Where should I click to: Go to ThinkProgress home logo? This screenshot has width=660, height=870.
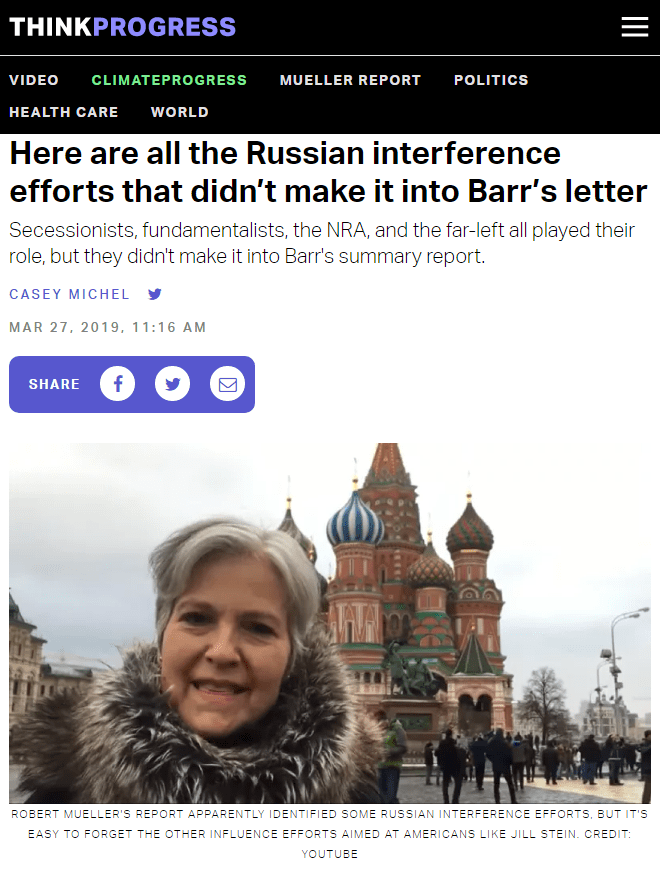pos(123,27)
